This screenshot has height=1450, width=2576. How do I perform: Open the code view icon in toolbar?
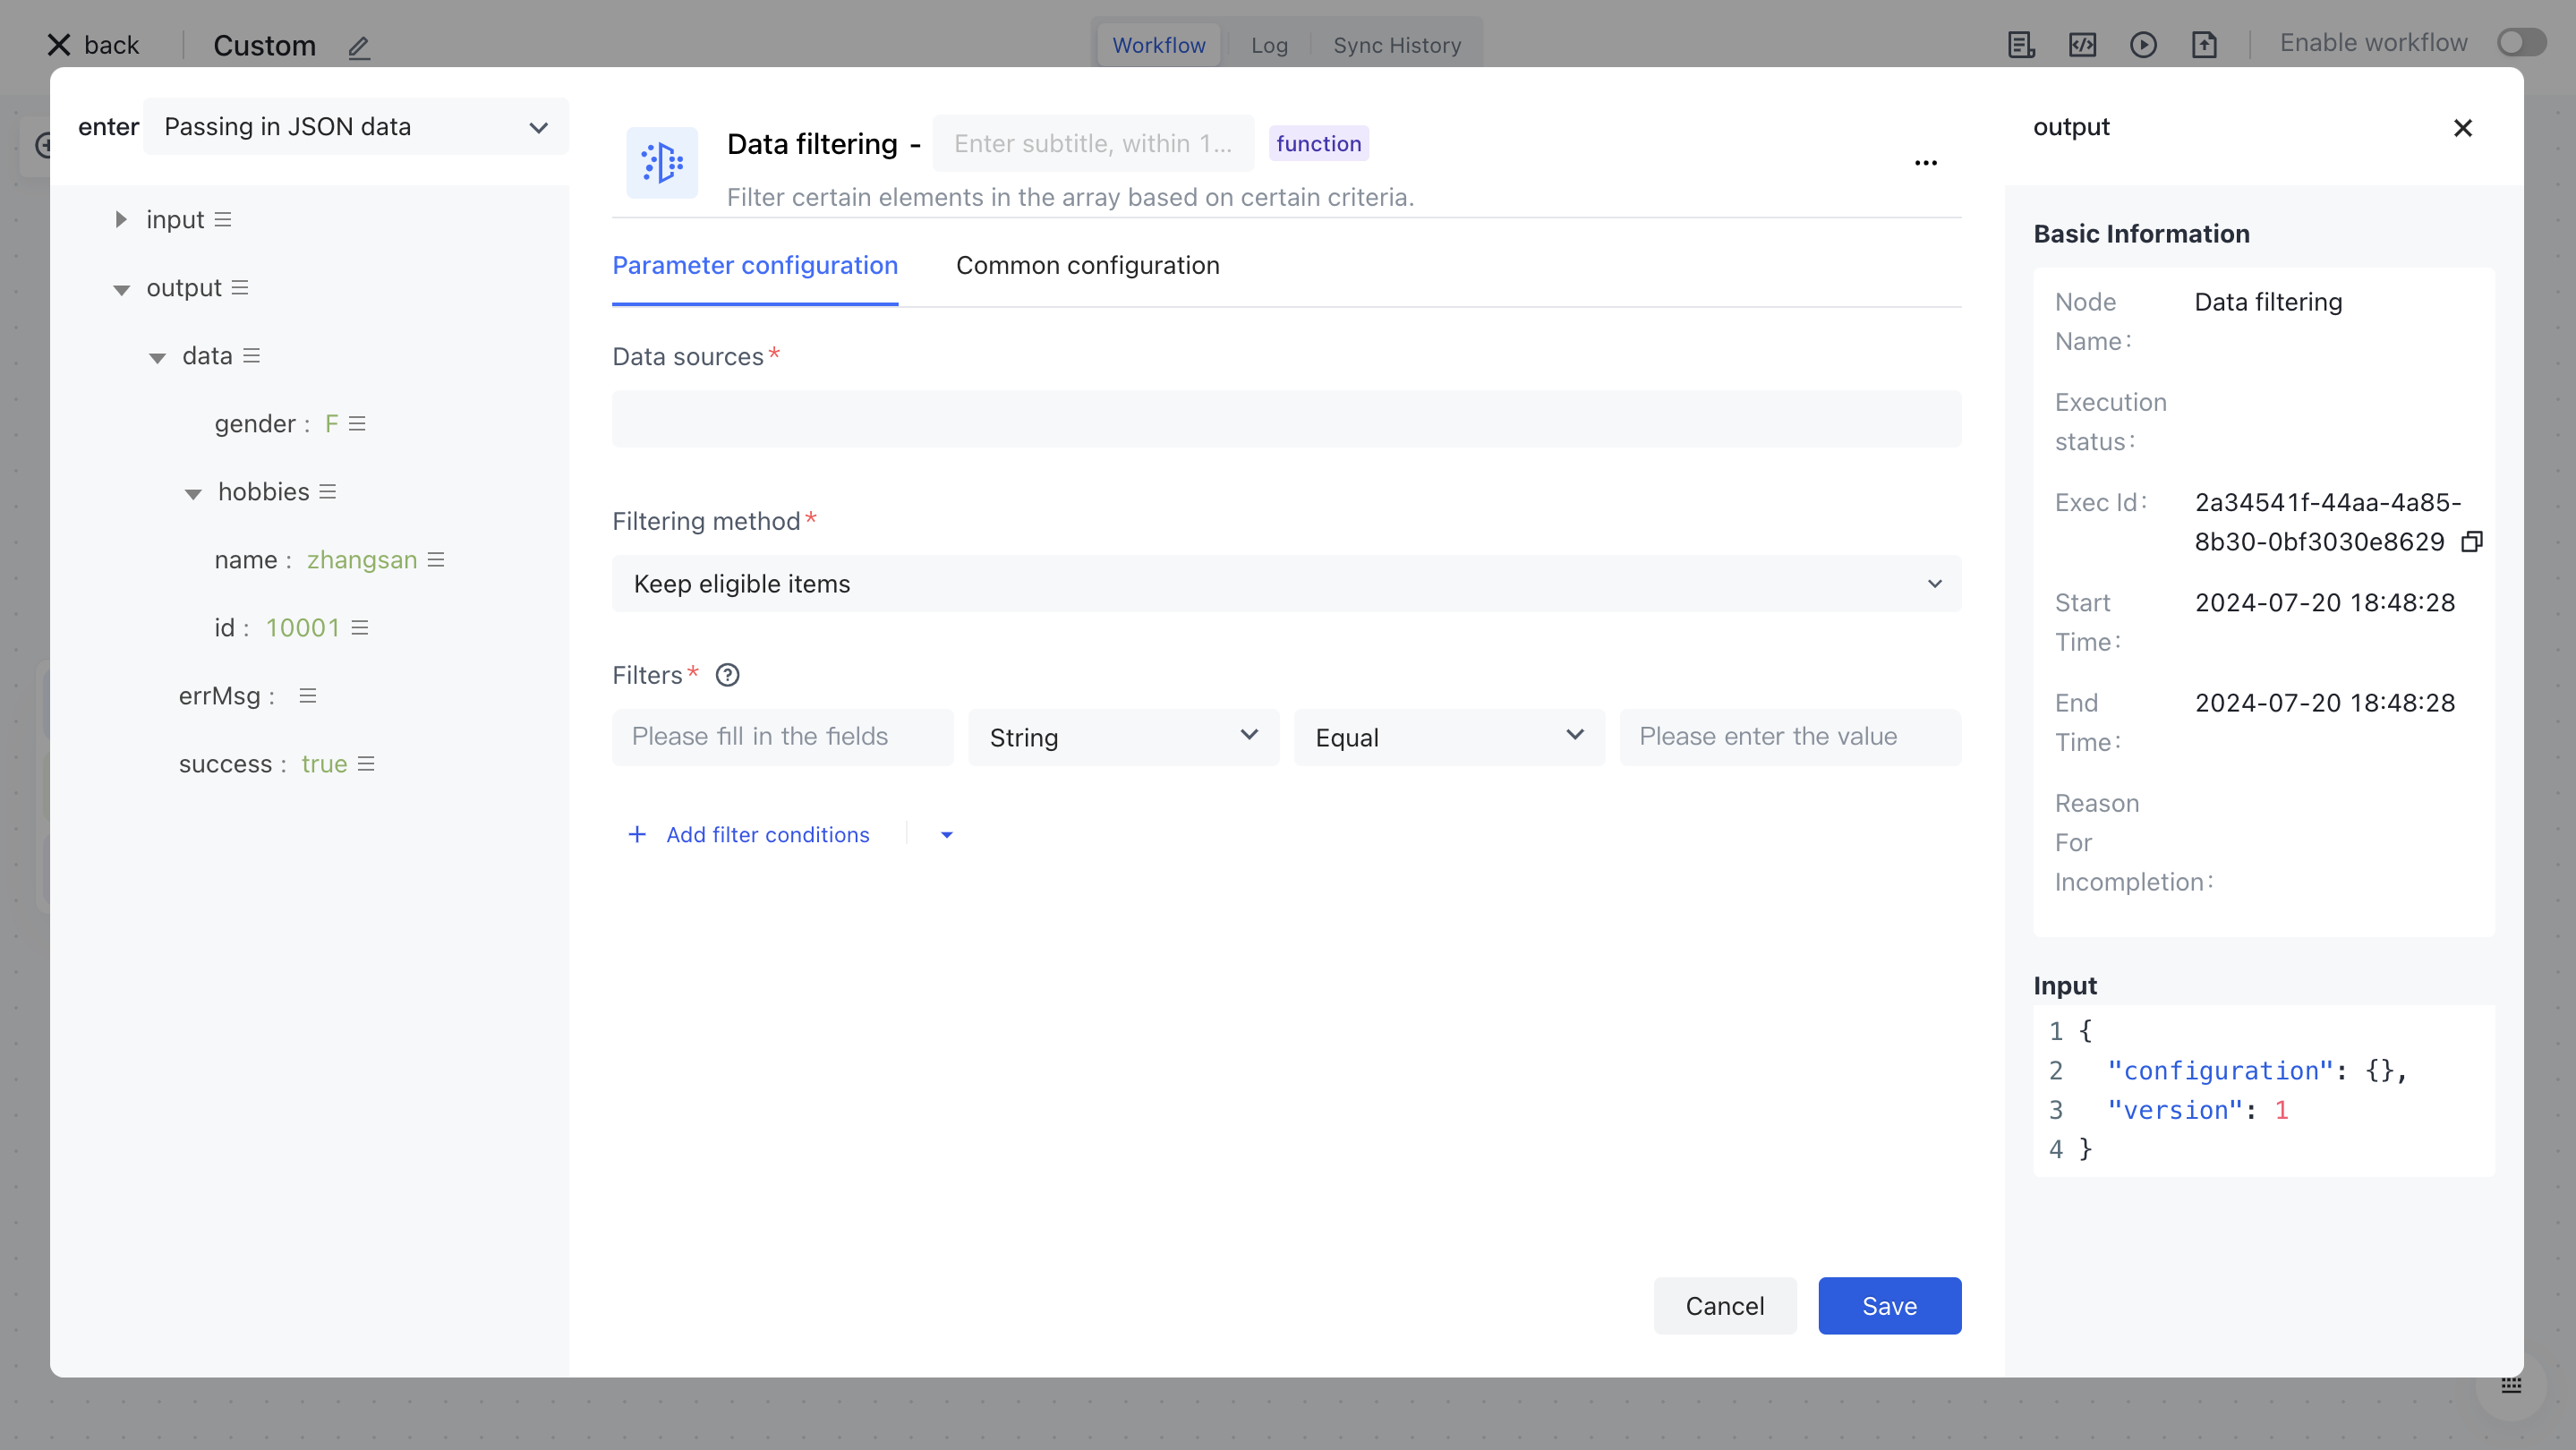(x=2082, y=45)
